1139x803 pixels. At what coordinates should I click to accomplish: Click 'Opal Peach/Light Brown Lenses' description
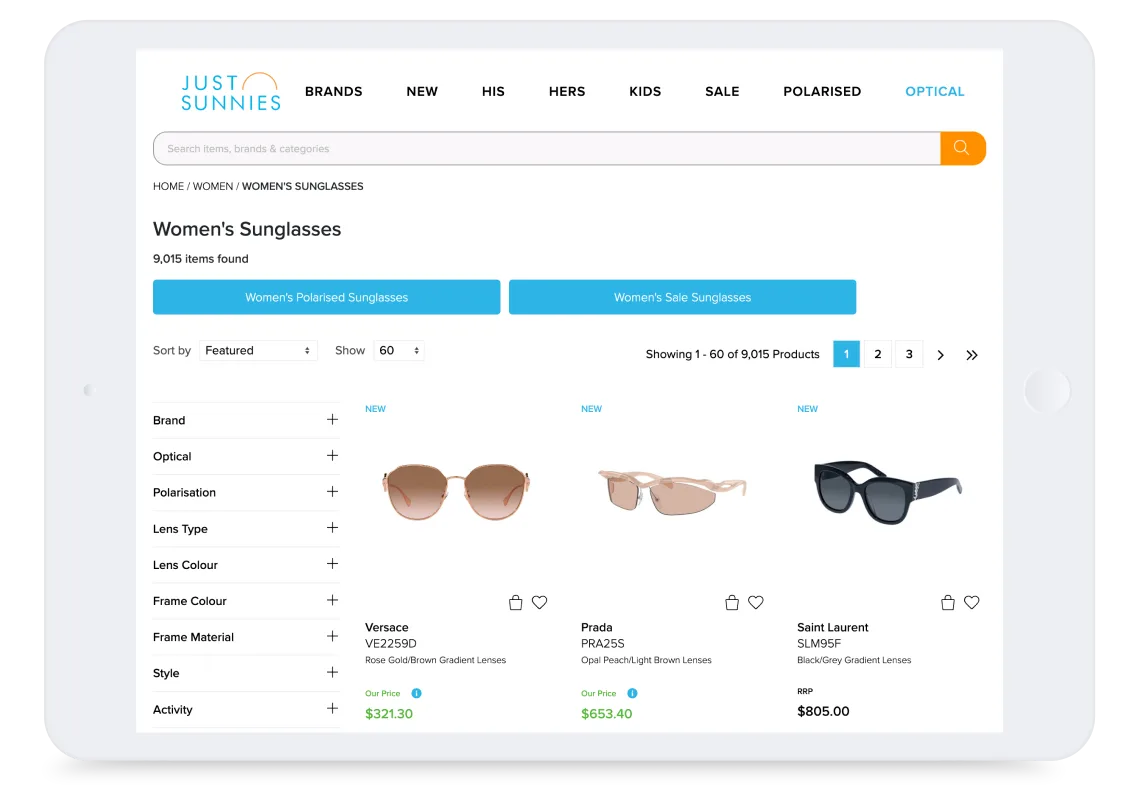point(646,660)
